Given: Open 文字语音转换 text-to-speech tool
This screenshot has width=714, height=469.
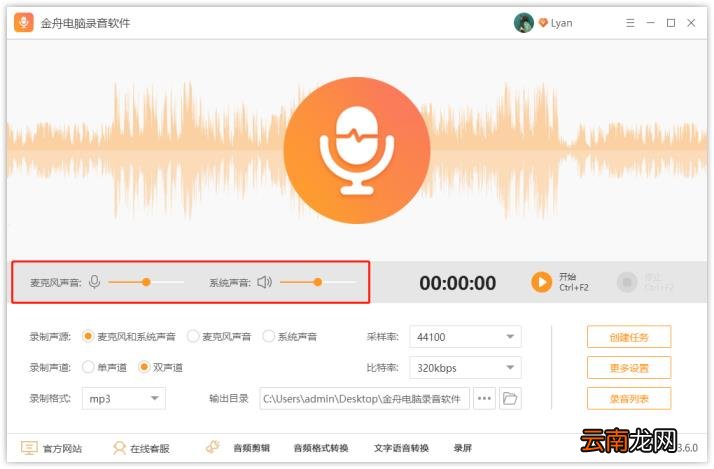Looking at the screenshot, I should [401, 449].
